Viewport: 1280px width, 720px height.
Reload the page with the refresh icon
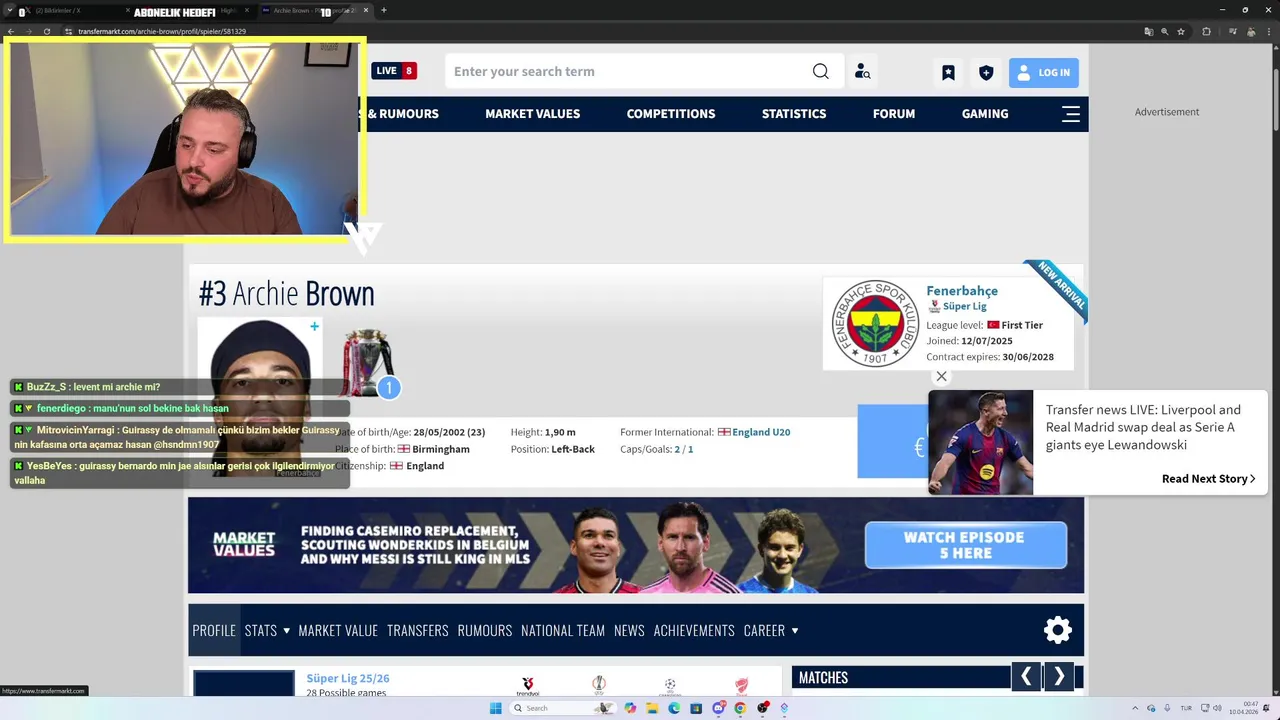(46, 31)
